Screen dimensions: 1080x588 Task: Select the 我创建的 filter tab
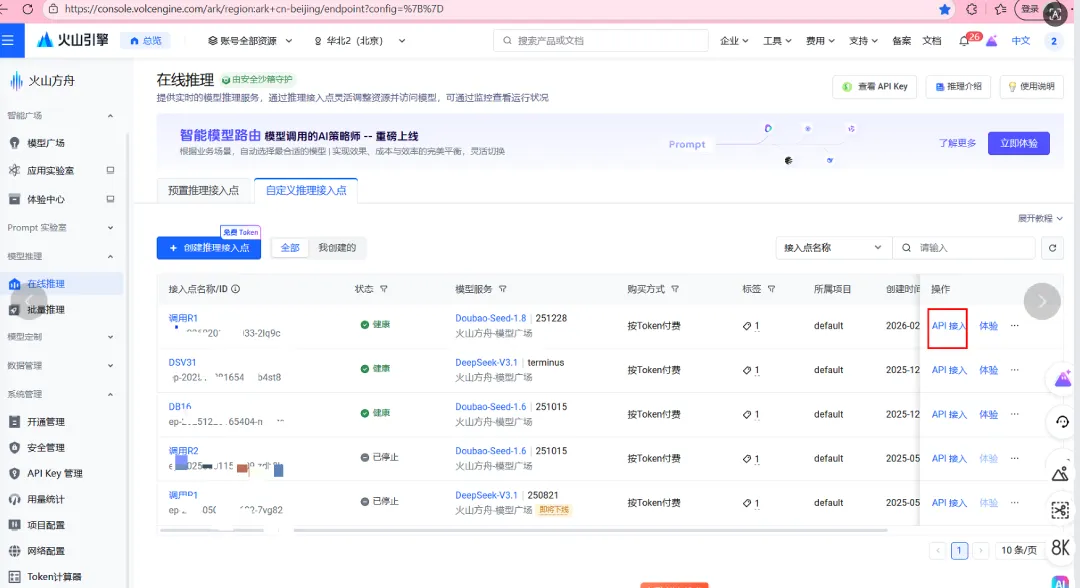[337, 248]
